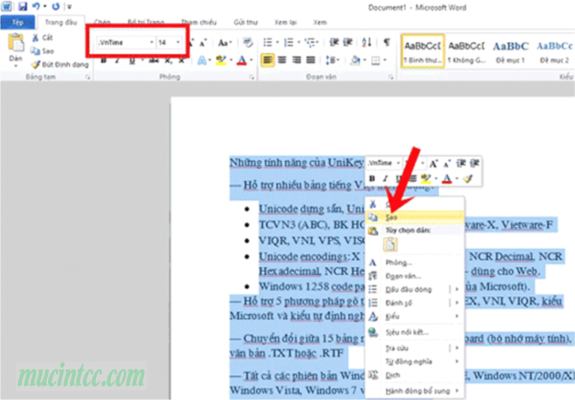
Task: Open ribbon font name dropdown .VnTime
Action: point(151,43)
